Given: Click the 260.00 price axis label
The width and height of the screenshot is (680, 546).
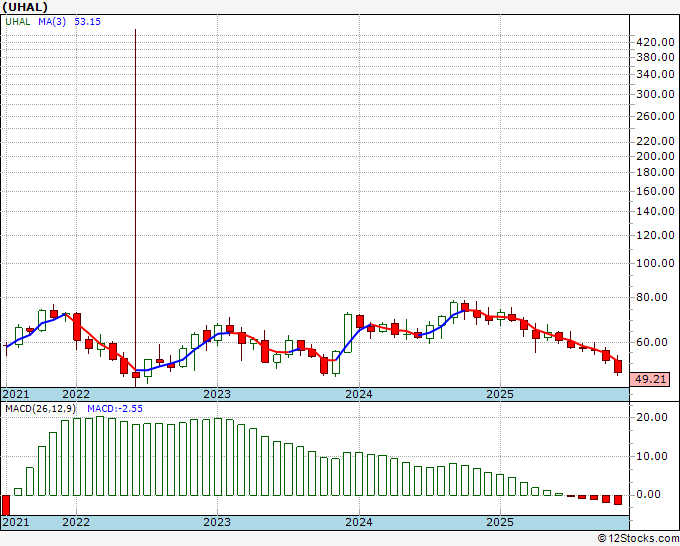Looking at the screenshot, I should pos(655,116).
